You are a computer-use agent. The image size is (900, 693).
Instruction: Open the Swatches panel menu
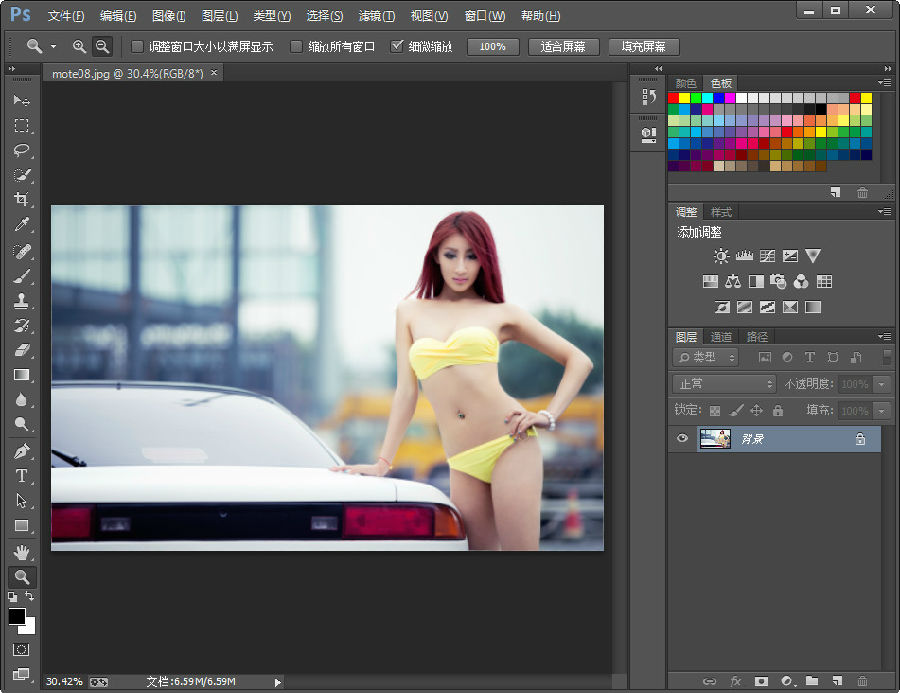click(x=884, y=83)
